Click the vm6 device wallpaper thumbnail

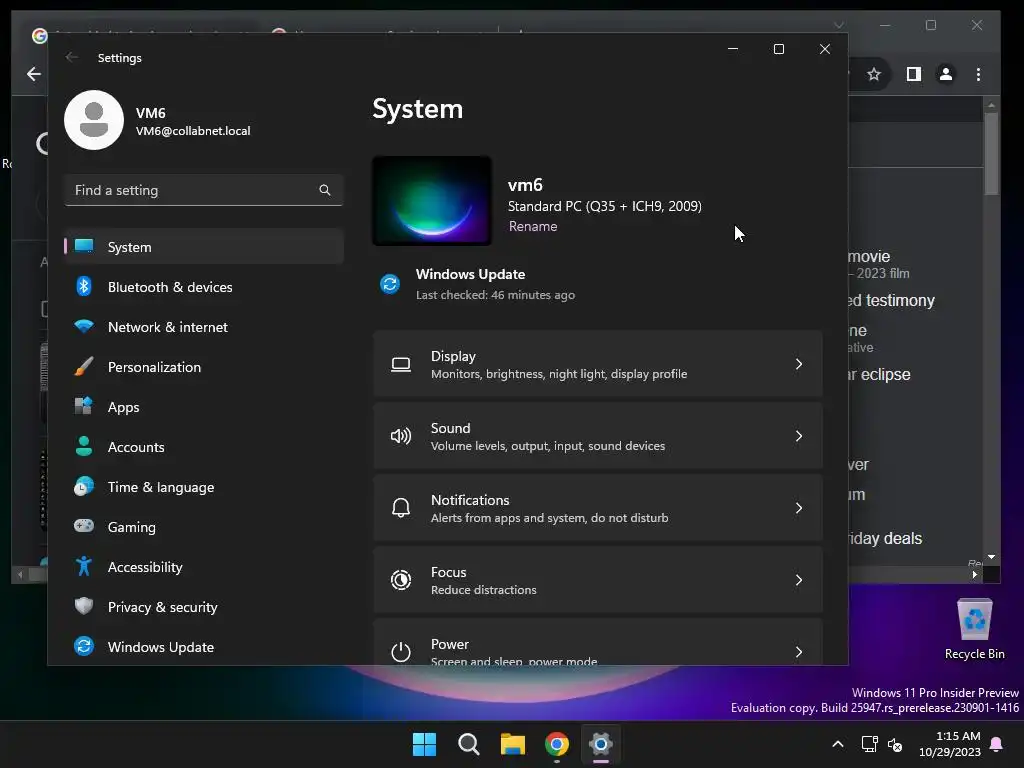coord(432,200)
